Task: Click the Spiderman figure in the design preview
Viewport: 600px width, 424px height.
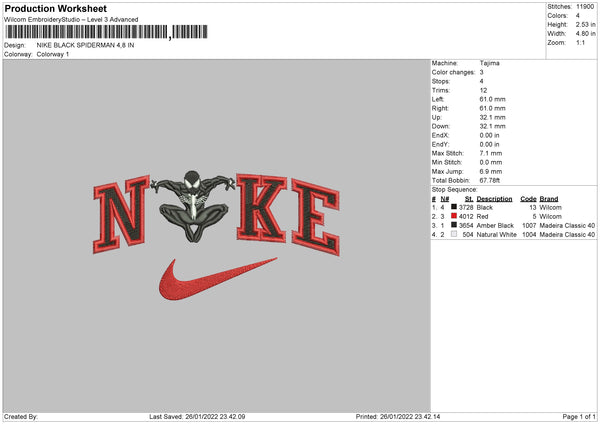Action: click(x=193, y=206)
